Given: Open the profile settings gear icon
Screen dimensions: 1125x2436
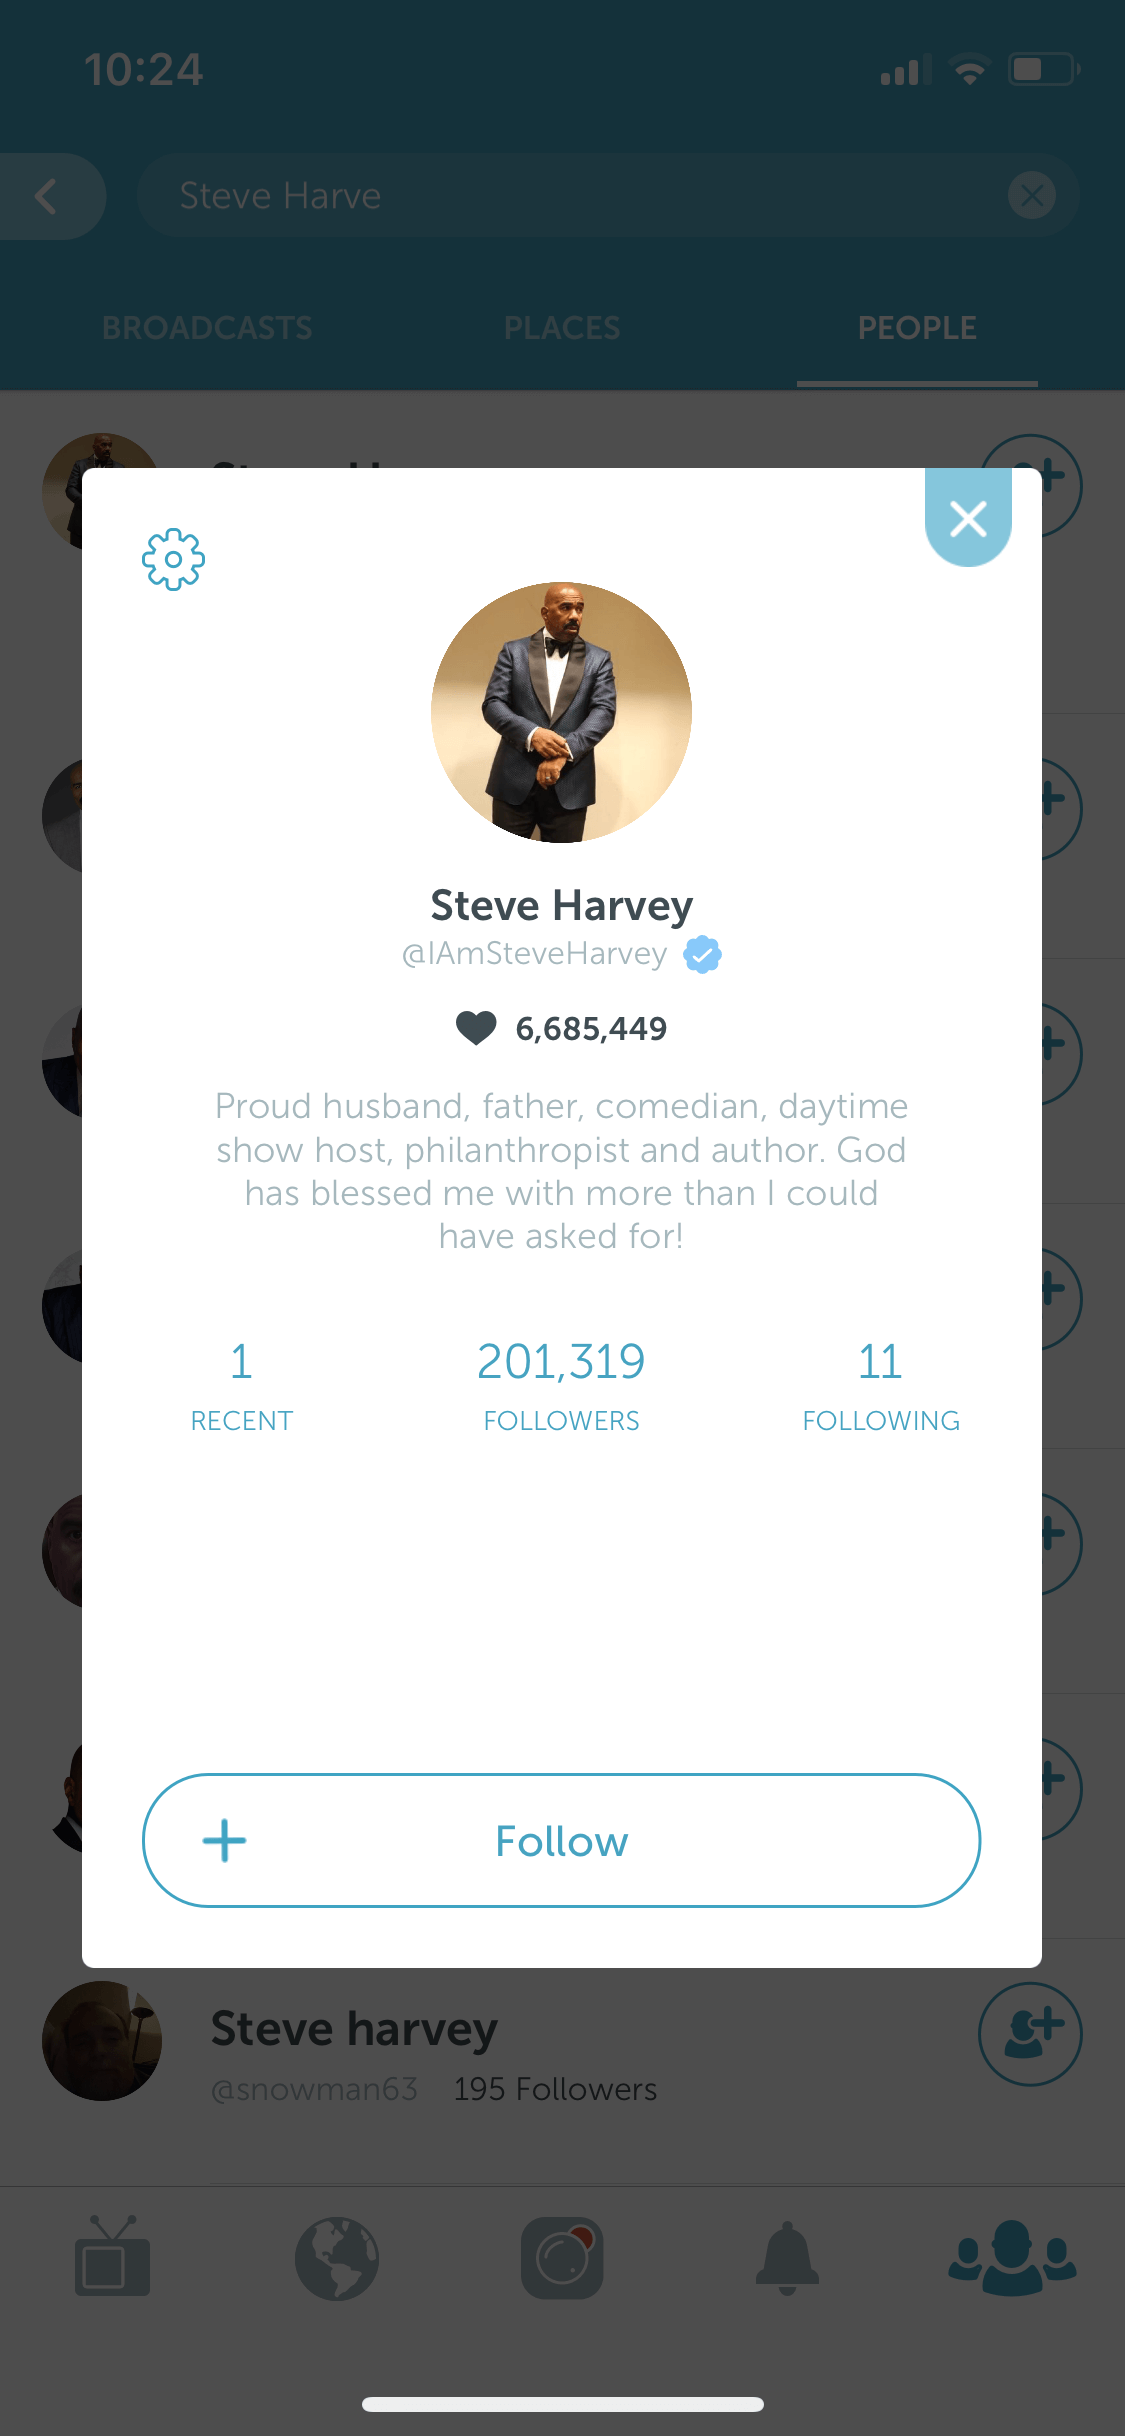Looking at the screenshot, I should tap(173, 559).
